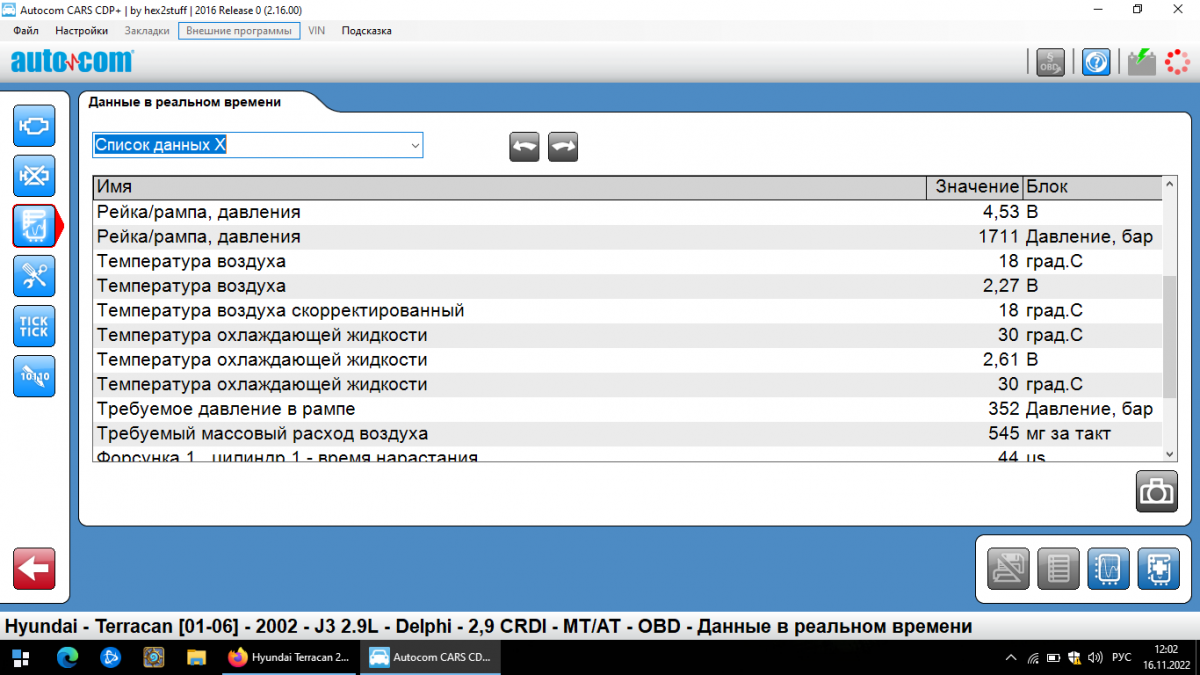The image size is (1200, 675).
Task: Take a snapshot with the camera button
Action: click(x=1157, y=491)
